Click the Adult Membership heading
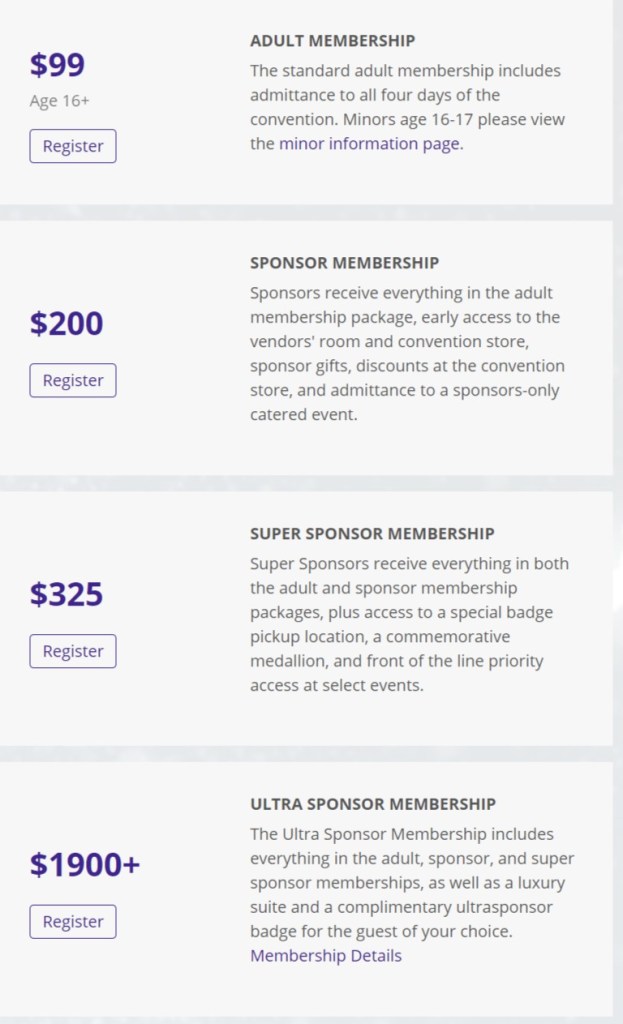 [332, 41]
